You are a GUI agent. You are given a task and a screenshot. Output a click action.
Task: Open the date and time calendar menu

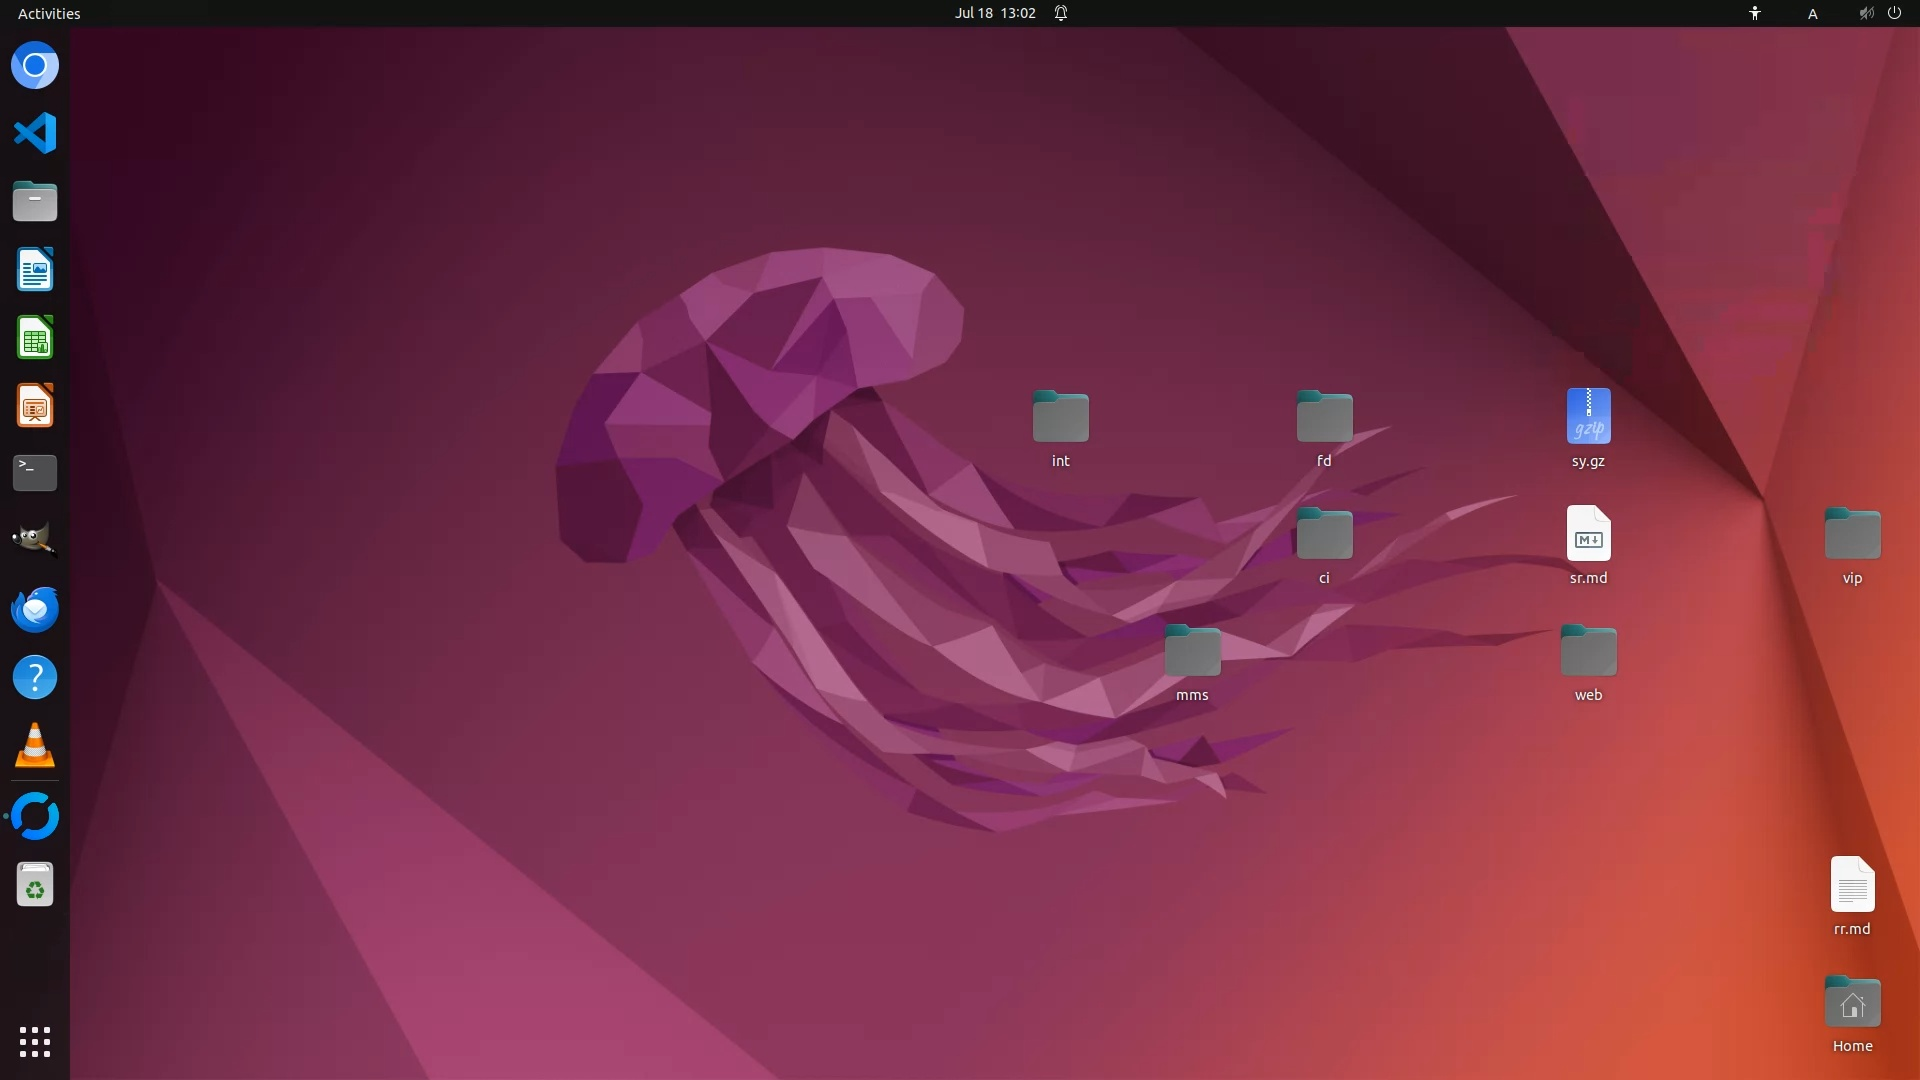tap(994, 13)
